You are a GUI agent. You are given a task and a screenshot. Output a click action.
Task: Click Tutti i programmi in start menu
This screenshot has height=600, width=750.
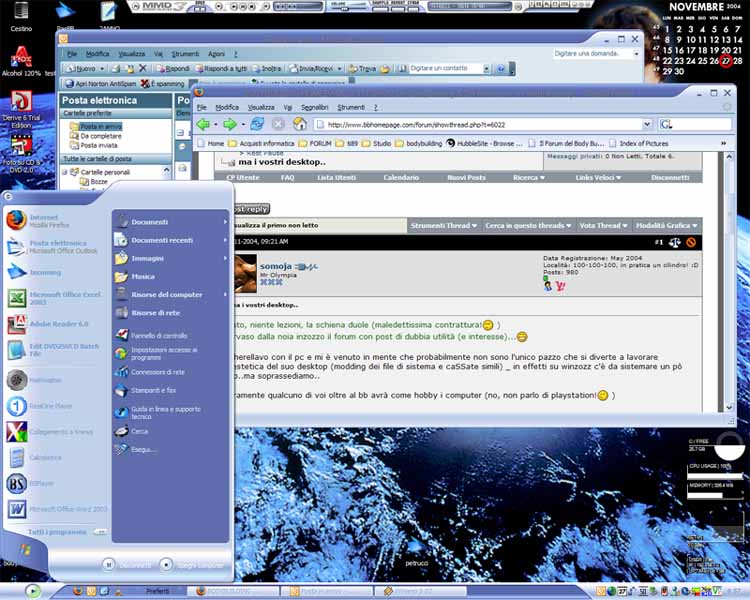point(56,532)
